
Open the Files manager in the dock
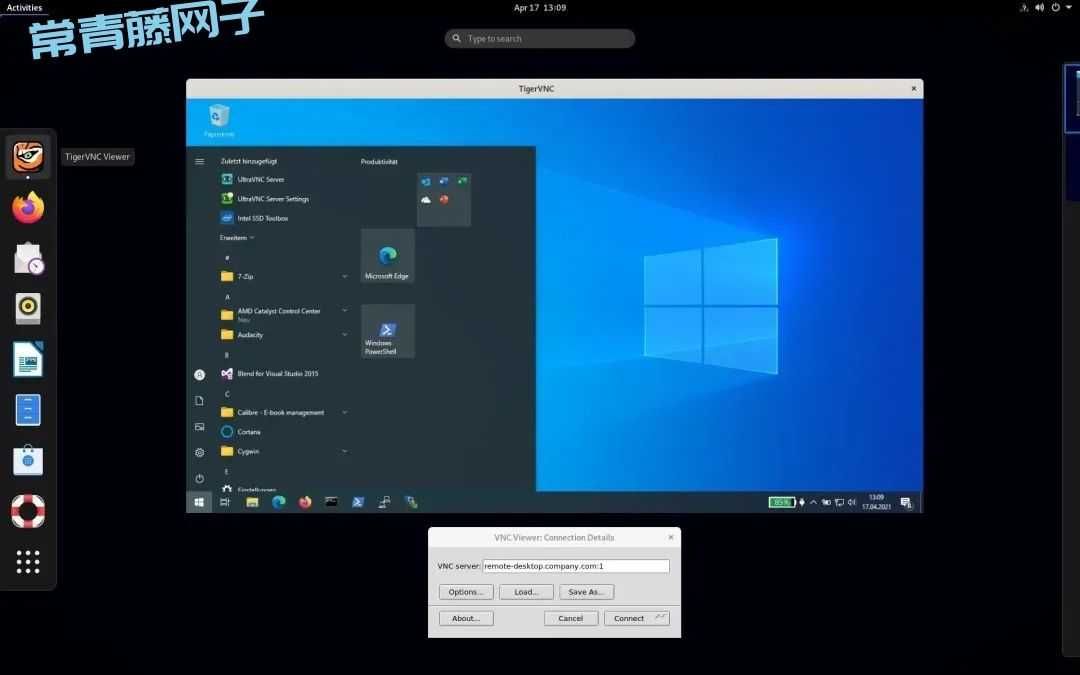pos(28,410)
